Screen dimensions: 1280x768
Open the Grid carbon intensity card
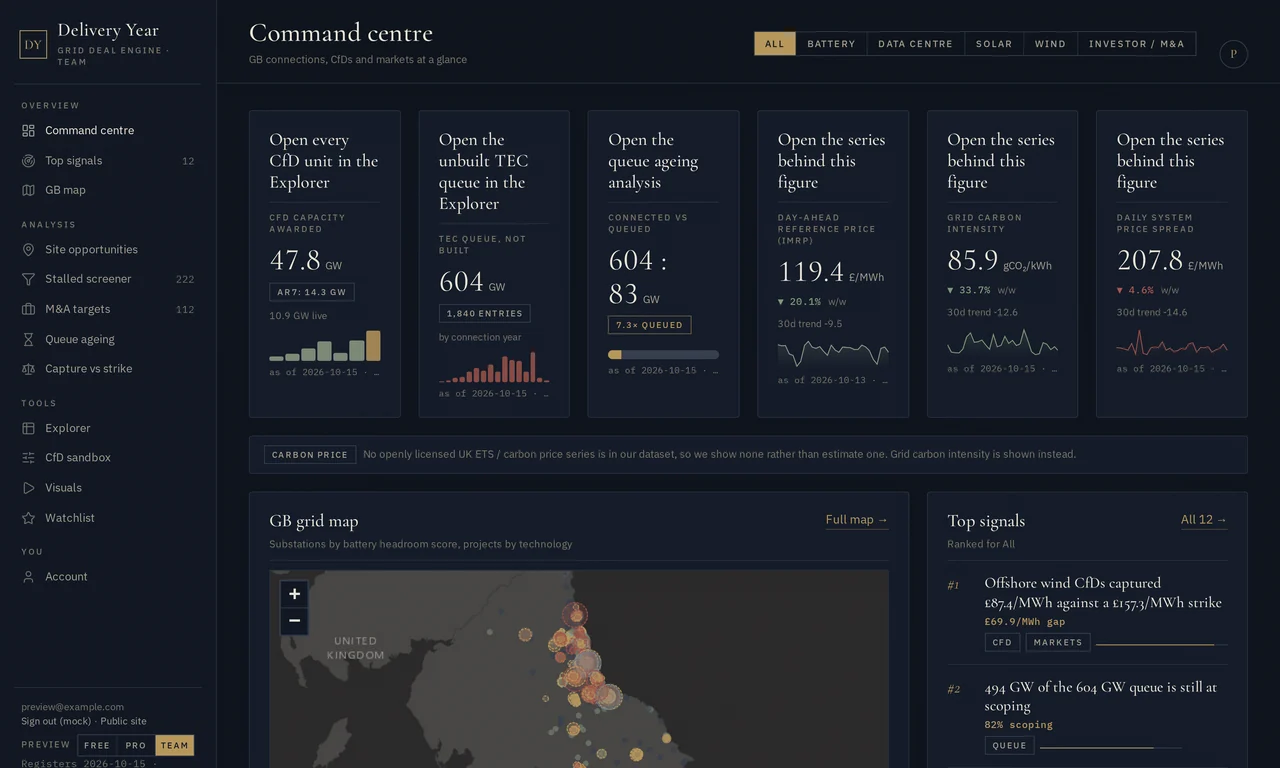click(x=1002, y=264)
